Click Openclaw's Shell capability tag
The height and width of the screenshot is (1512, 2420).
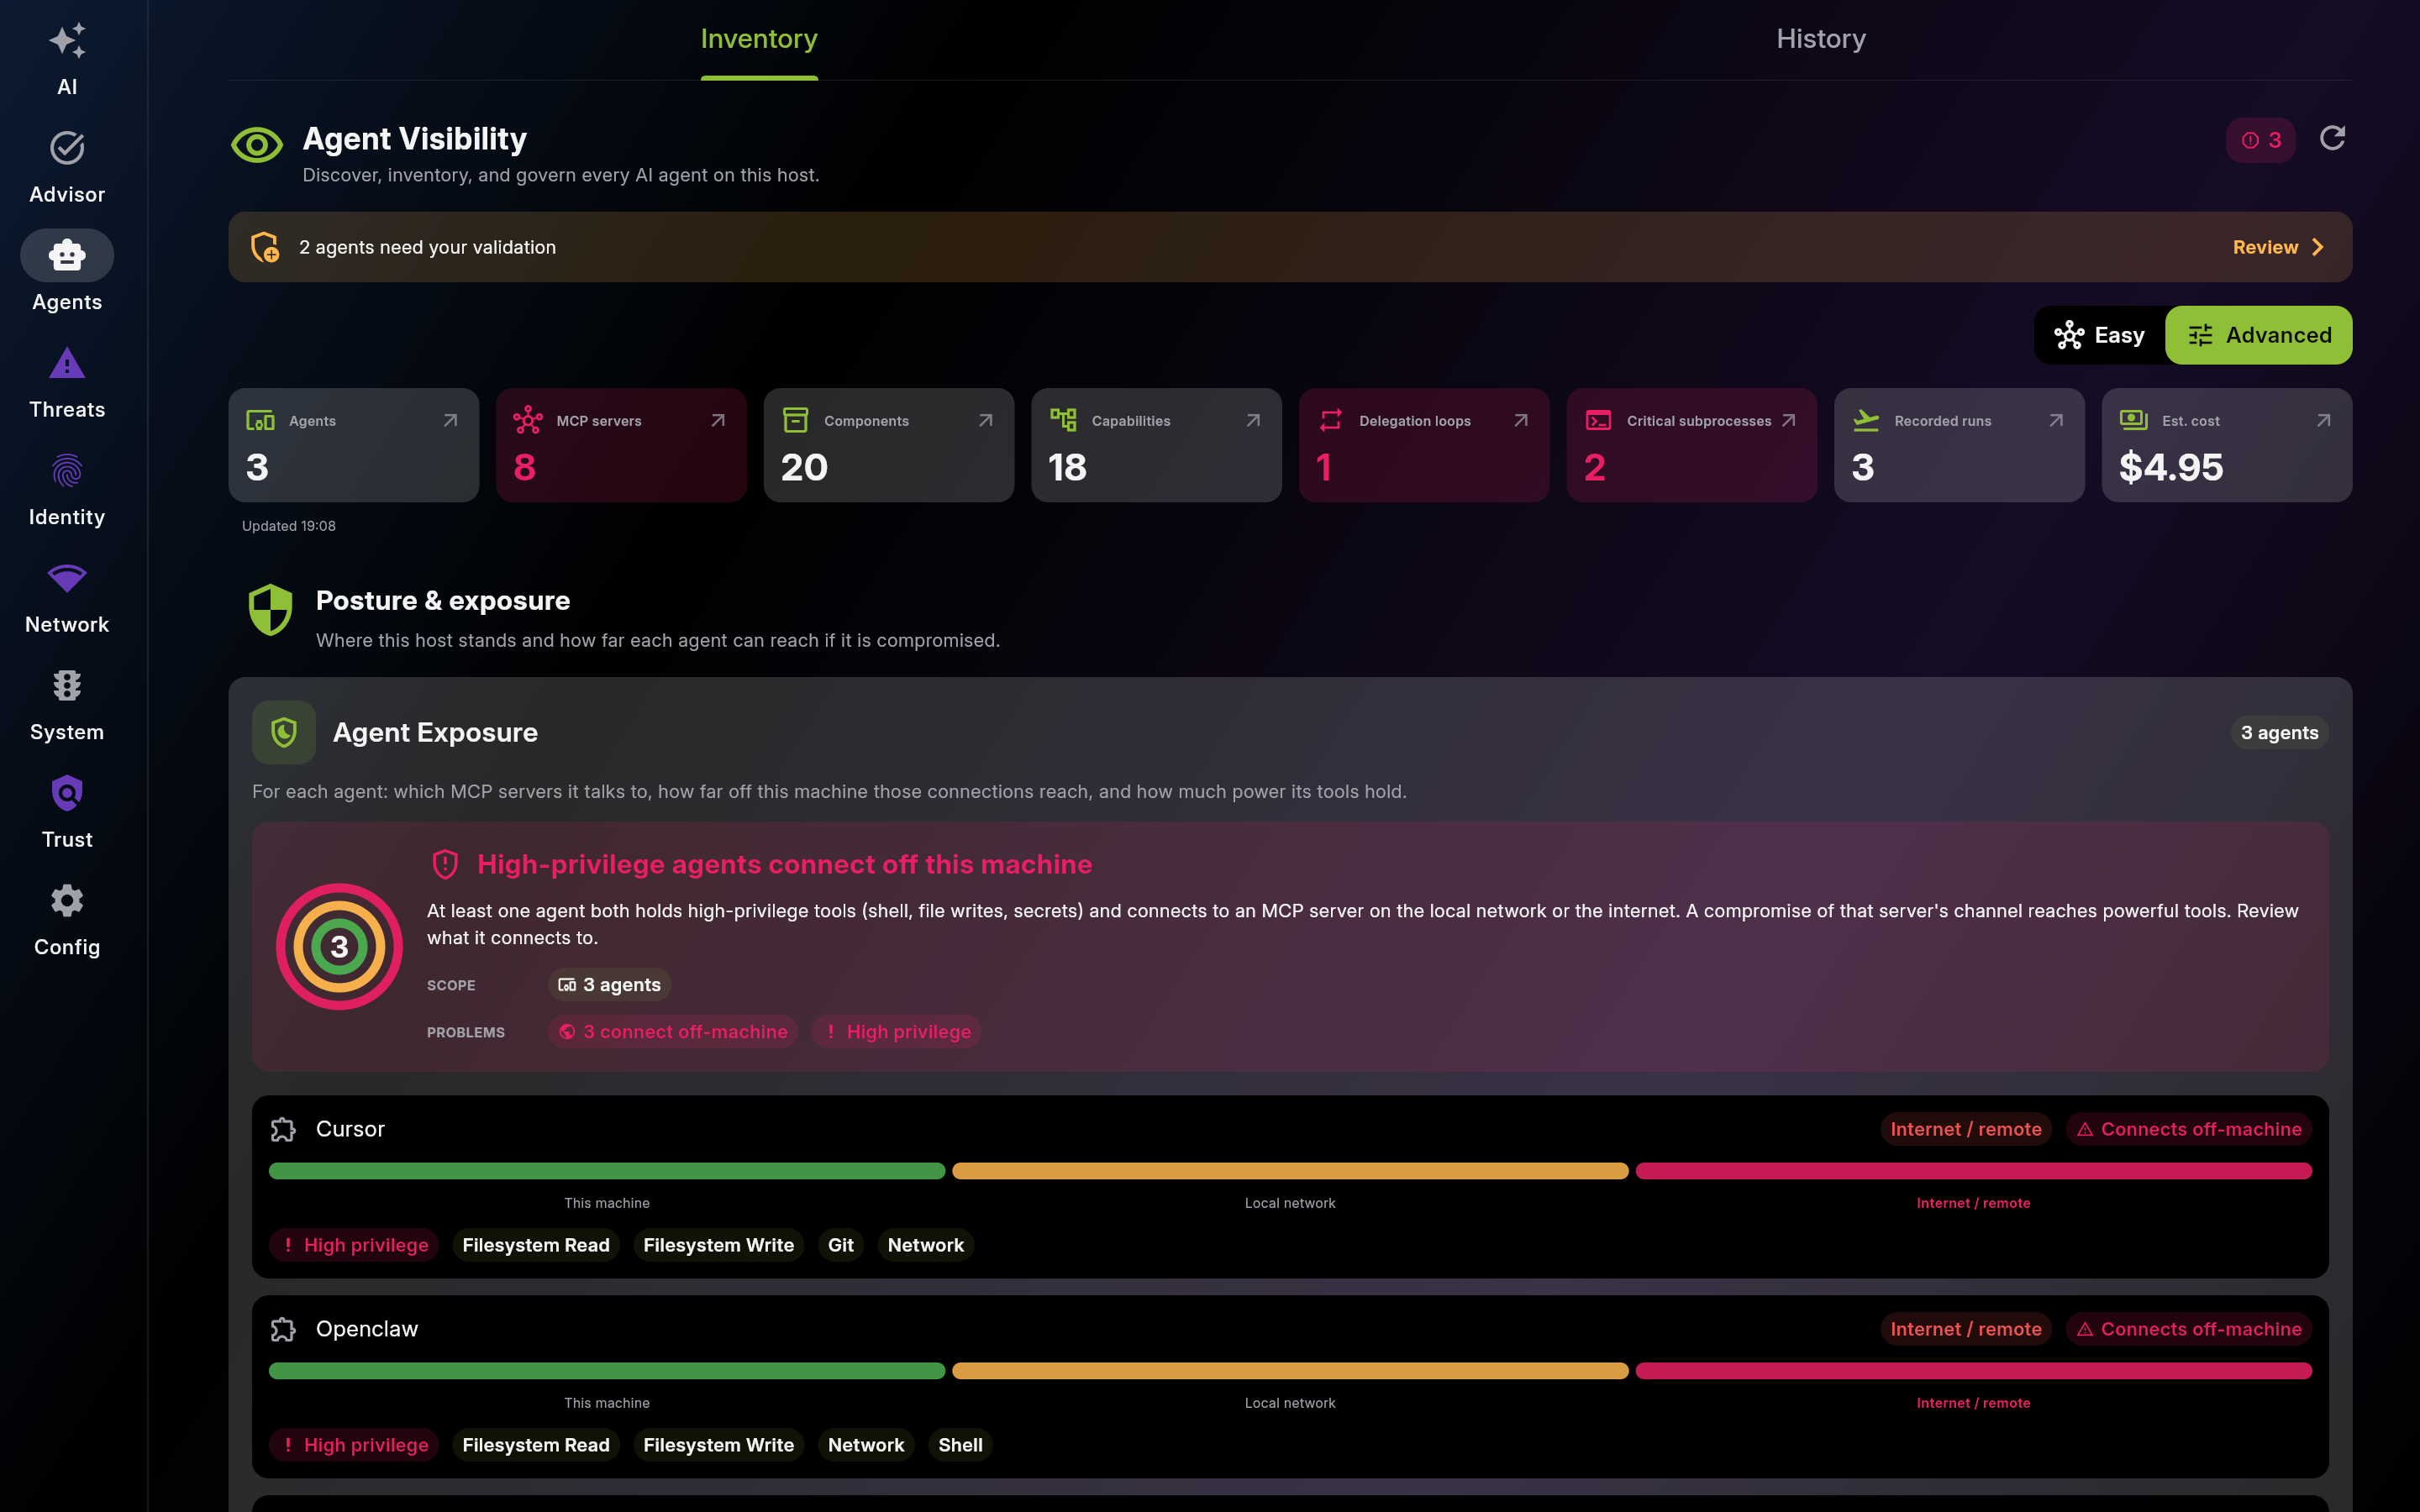(960, 1445)
